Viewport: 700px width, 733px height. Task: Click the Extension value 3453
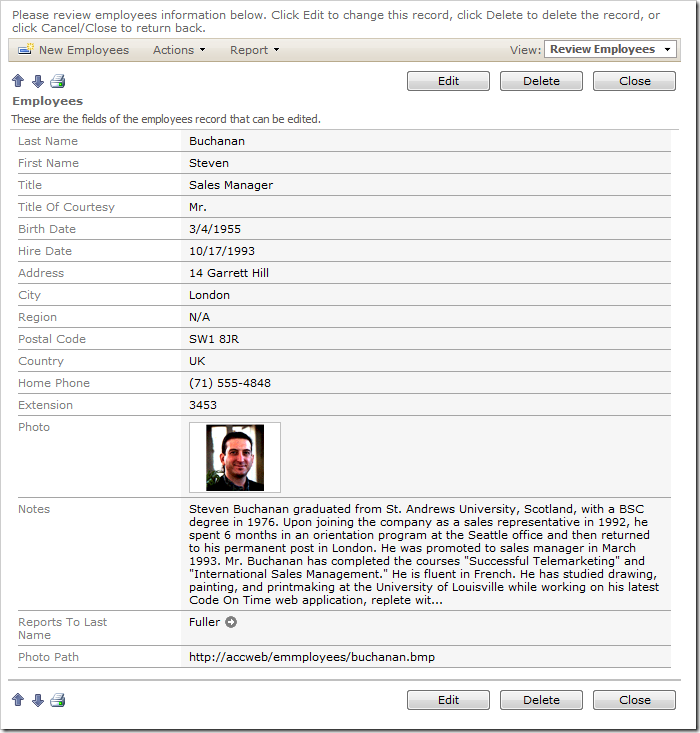[202, 405]
